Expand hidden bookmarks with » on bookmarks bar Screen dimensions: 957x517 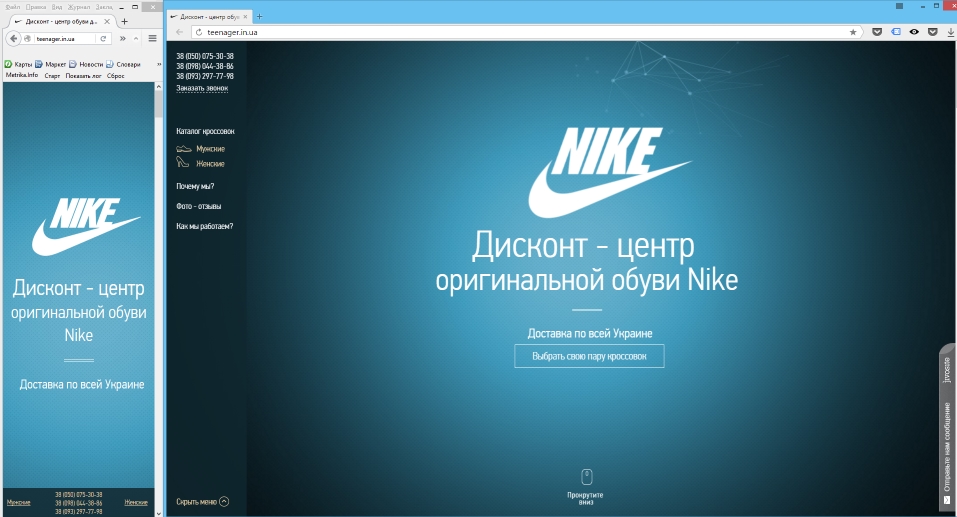click(159, 64)
